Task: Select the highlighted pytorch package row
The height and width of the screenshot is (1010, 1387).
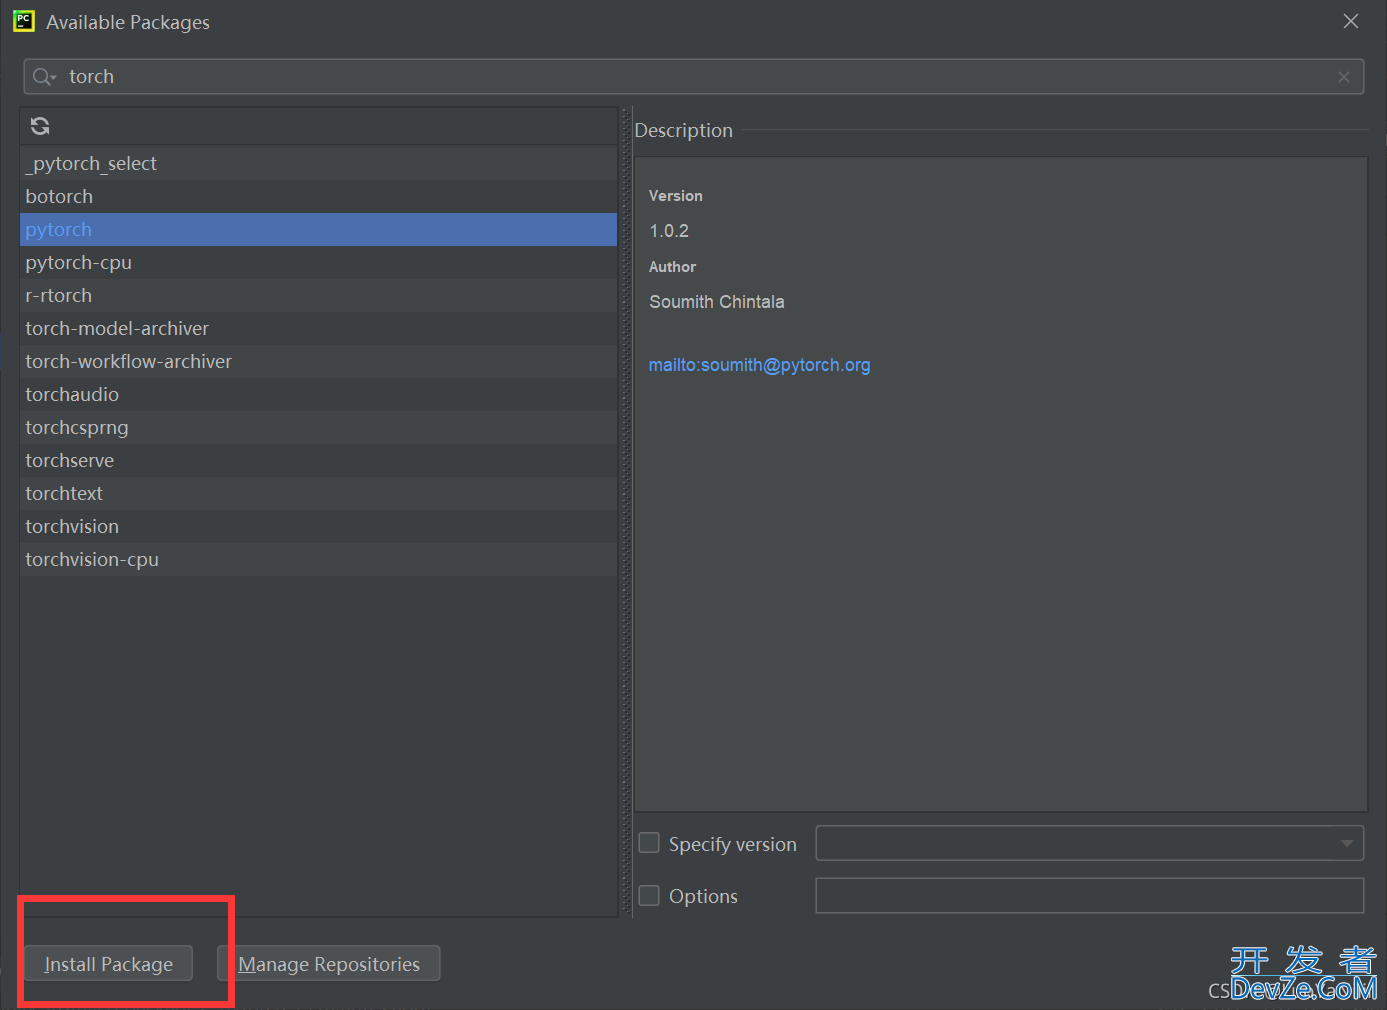Action: point(318,229)
